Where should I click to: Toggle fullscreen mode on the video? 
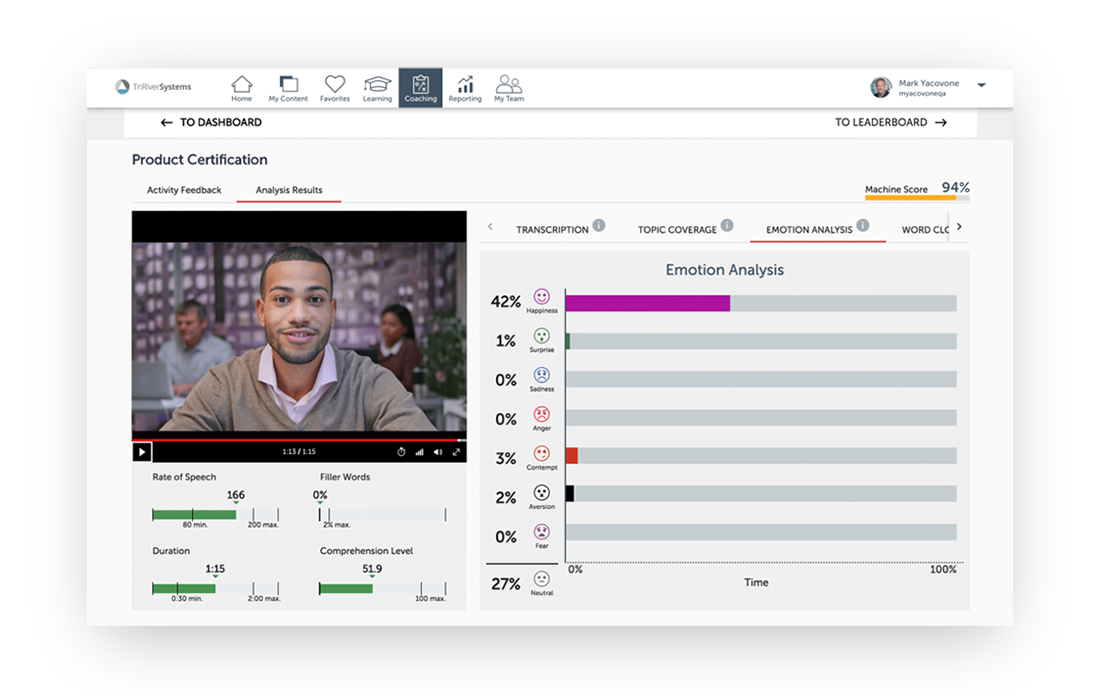click(457, 452)
